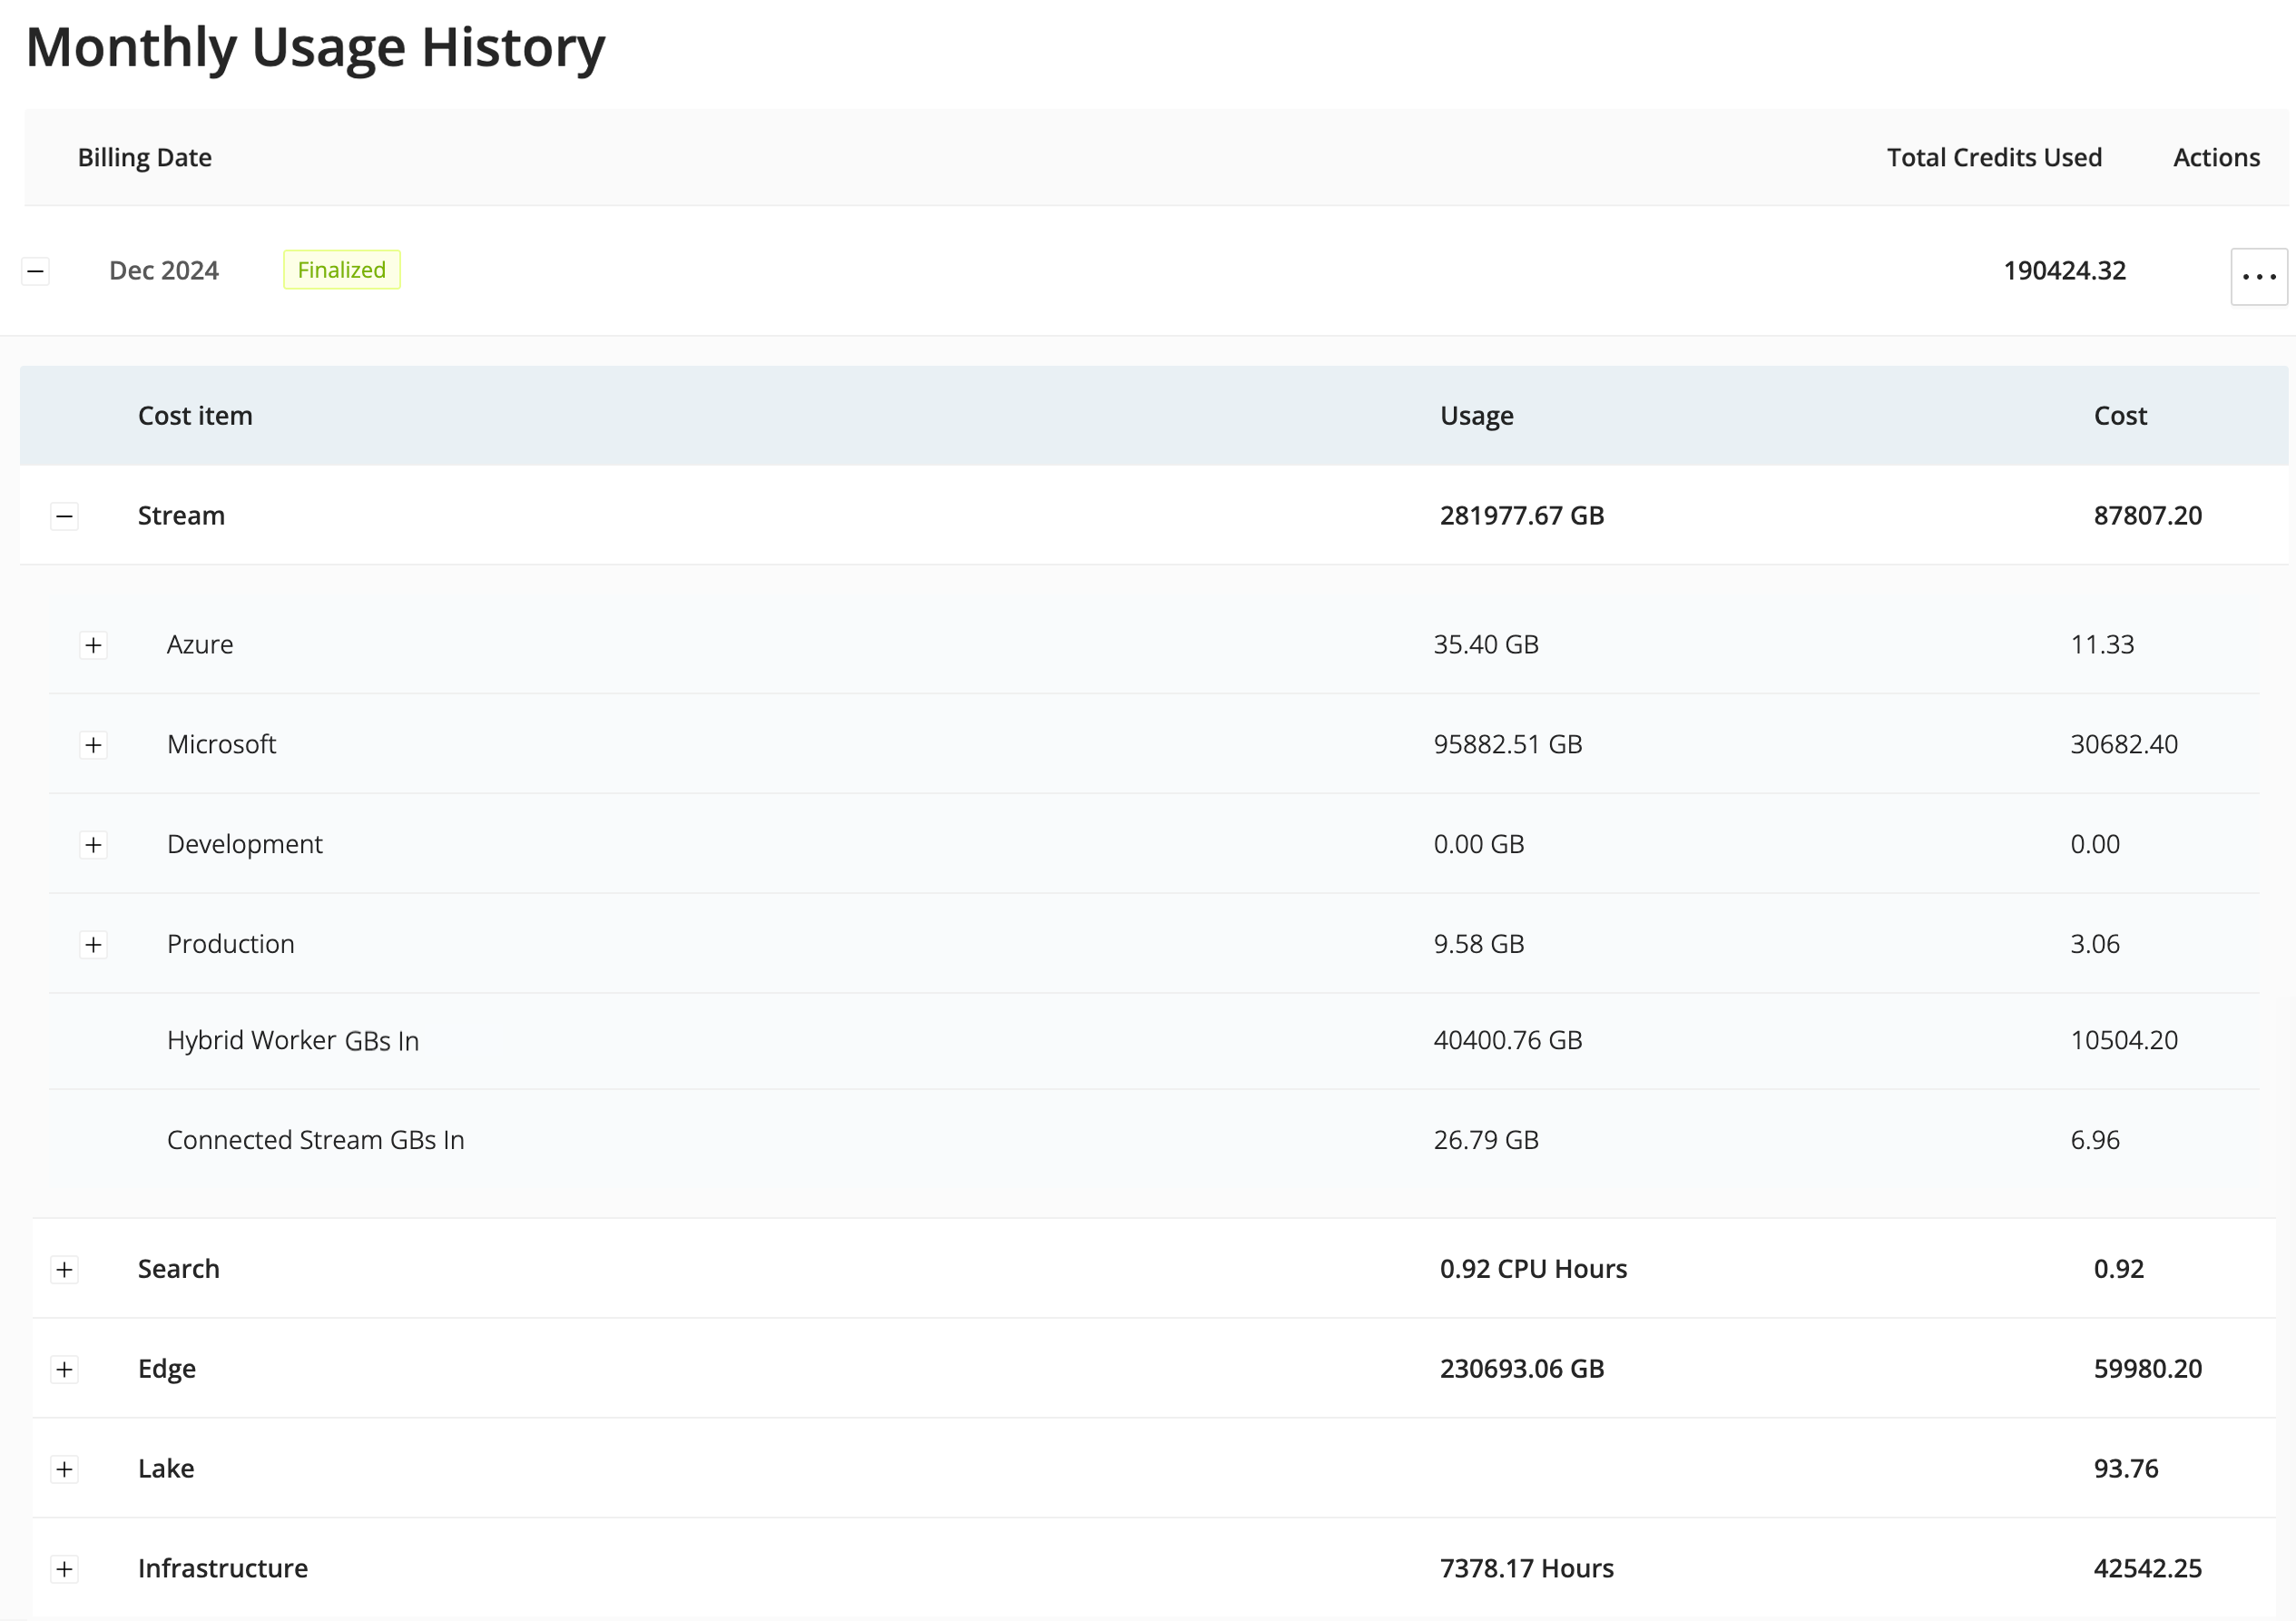
Task: Expand the Lake cost item
Action: [x=65, y=1470]
